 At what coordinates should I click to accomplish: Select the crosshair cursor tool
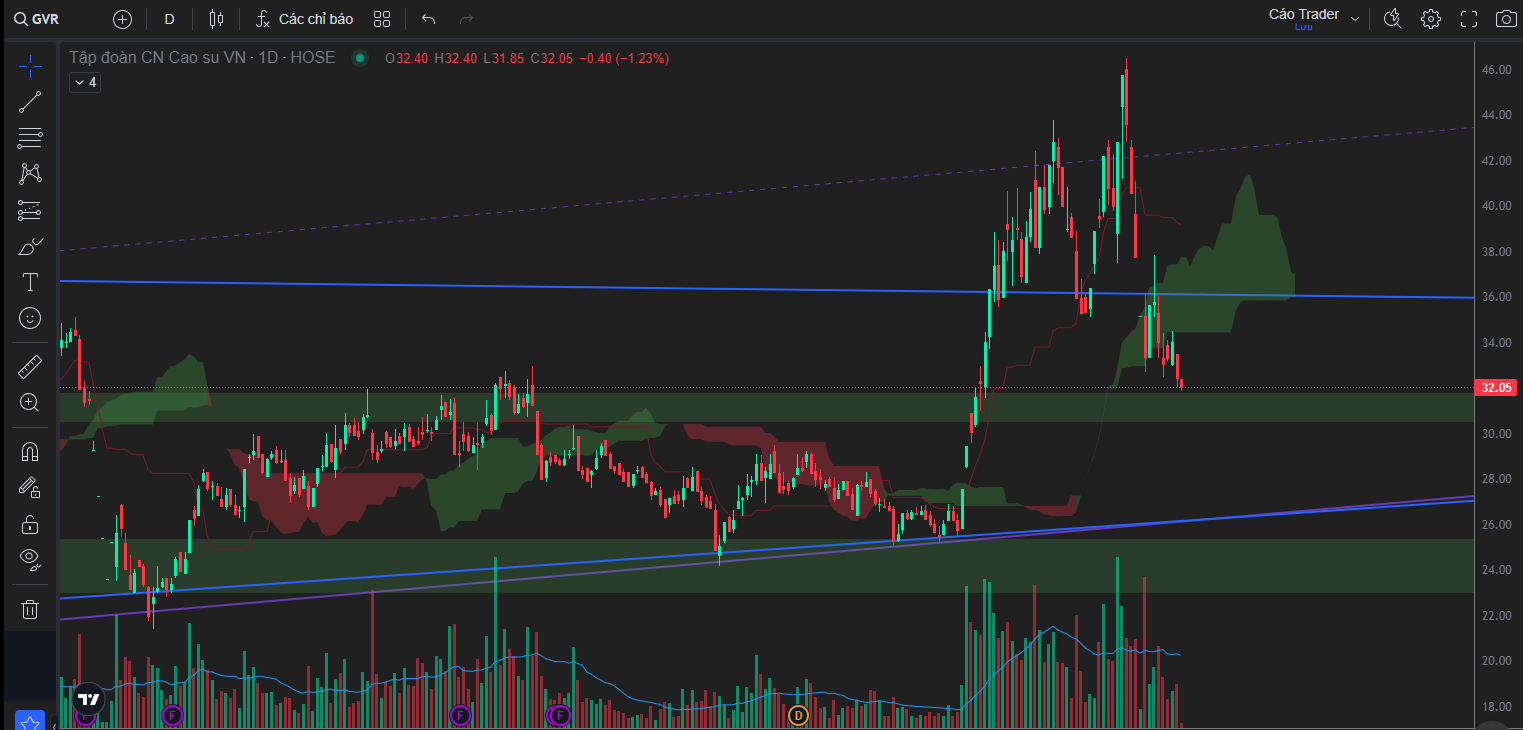tap(30, 66)
